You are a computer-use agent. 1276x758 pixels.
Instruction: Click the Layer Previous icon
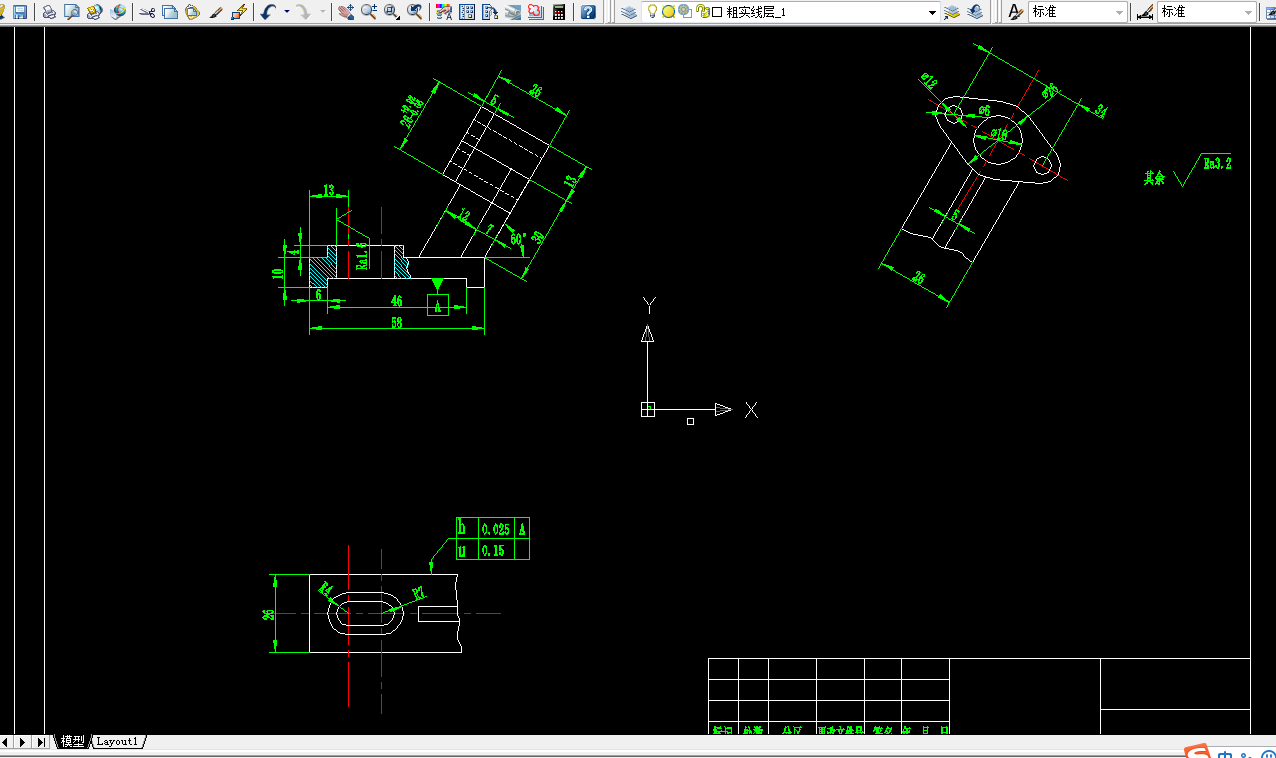pyautogui.click(x=974, y=12)
